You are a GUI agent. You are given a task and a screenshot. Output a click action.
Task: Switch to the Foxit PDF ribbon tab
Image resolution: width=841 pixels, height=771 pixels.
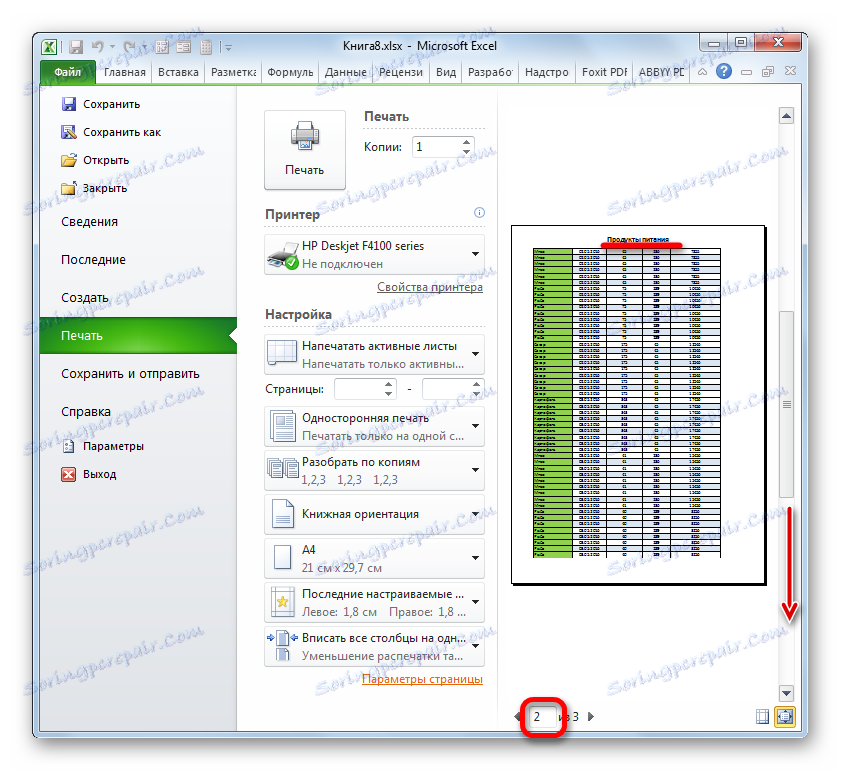pos(604,72)
